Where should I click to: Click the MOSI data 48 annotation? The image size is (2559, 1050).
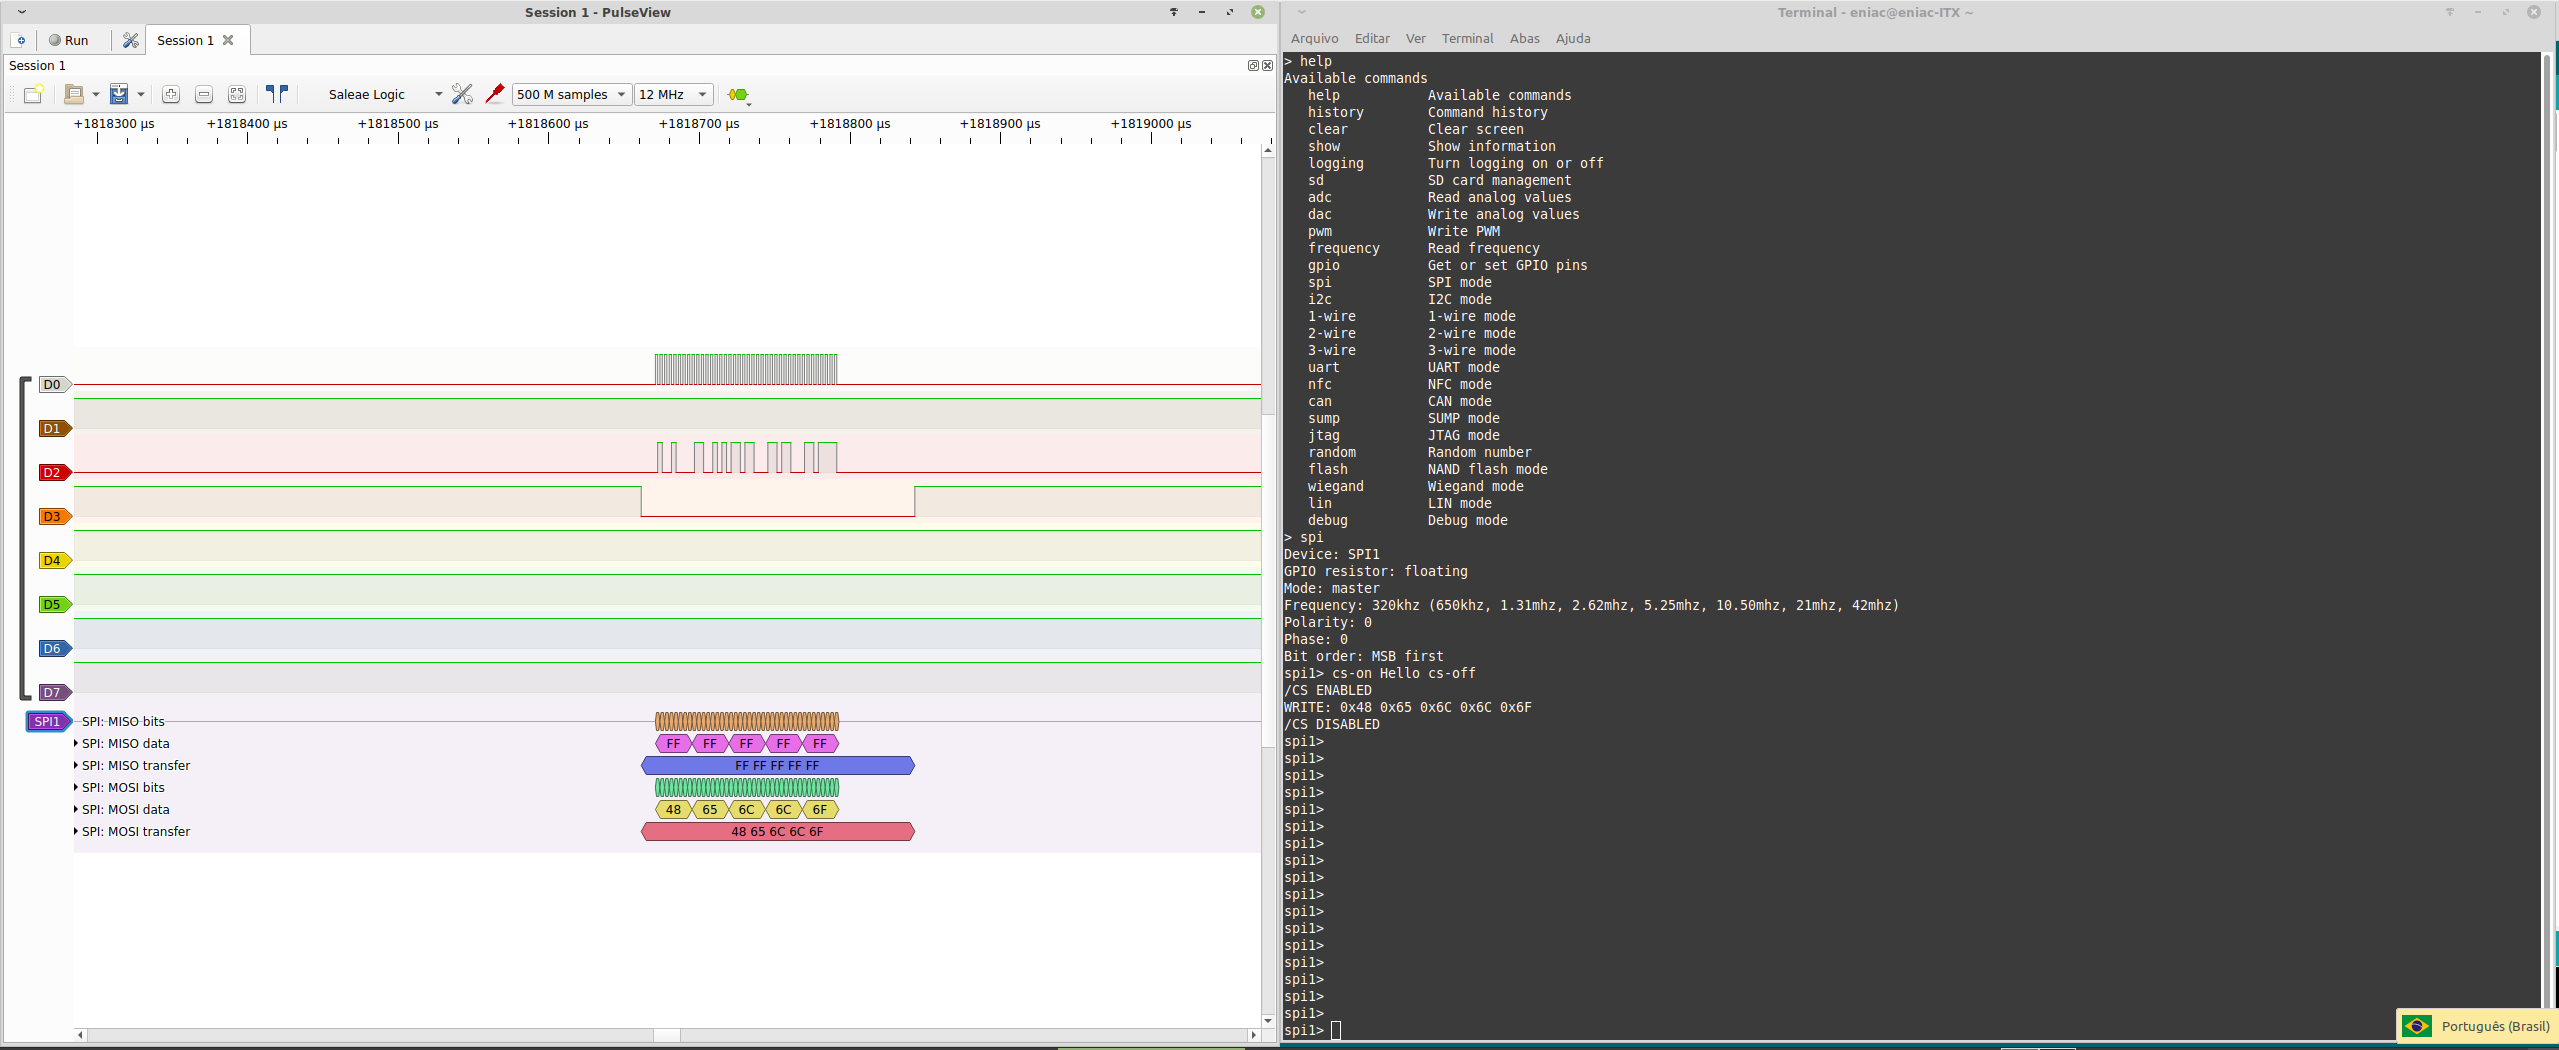[673, 809]
